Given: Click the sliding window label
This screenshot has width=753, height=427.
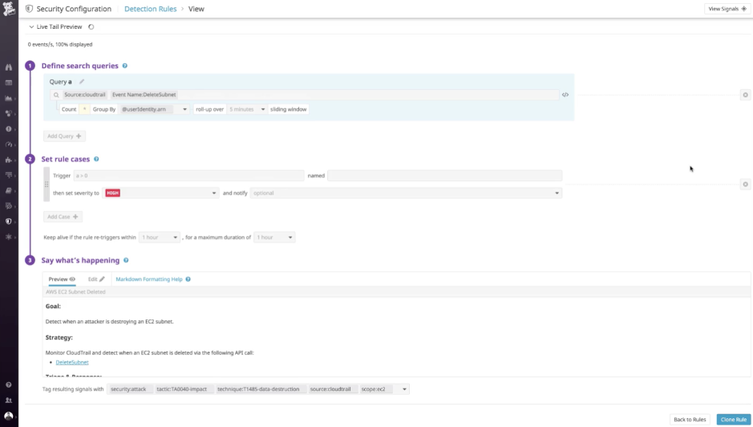Looking at the screenshot, I should (288, 110).
